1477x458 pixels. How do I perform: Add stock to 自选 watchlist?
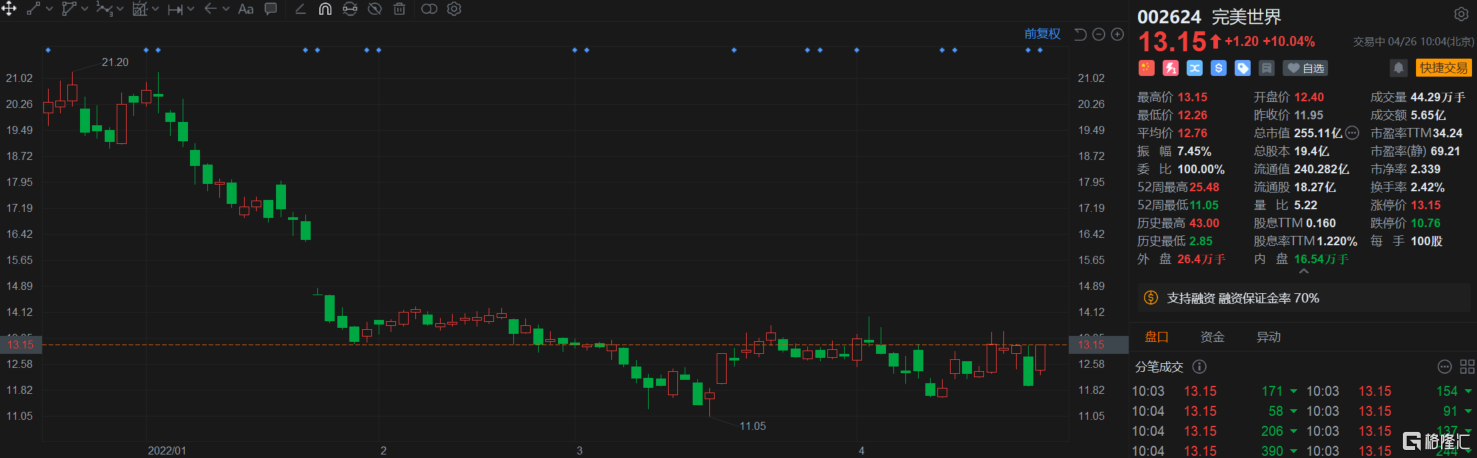(x=1306, y=68)
